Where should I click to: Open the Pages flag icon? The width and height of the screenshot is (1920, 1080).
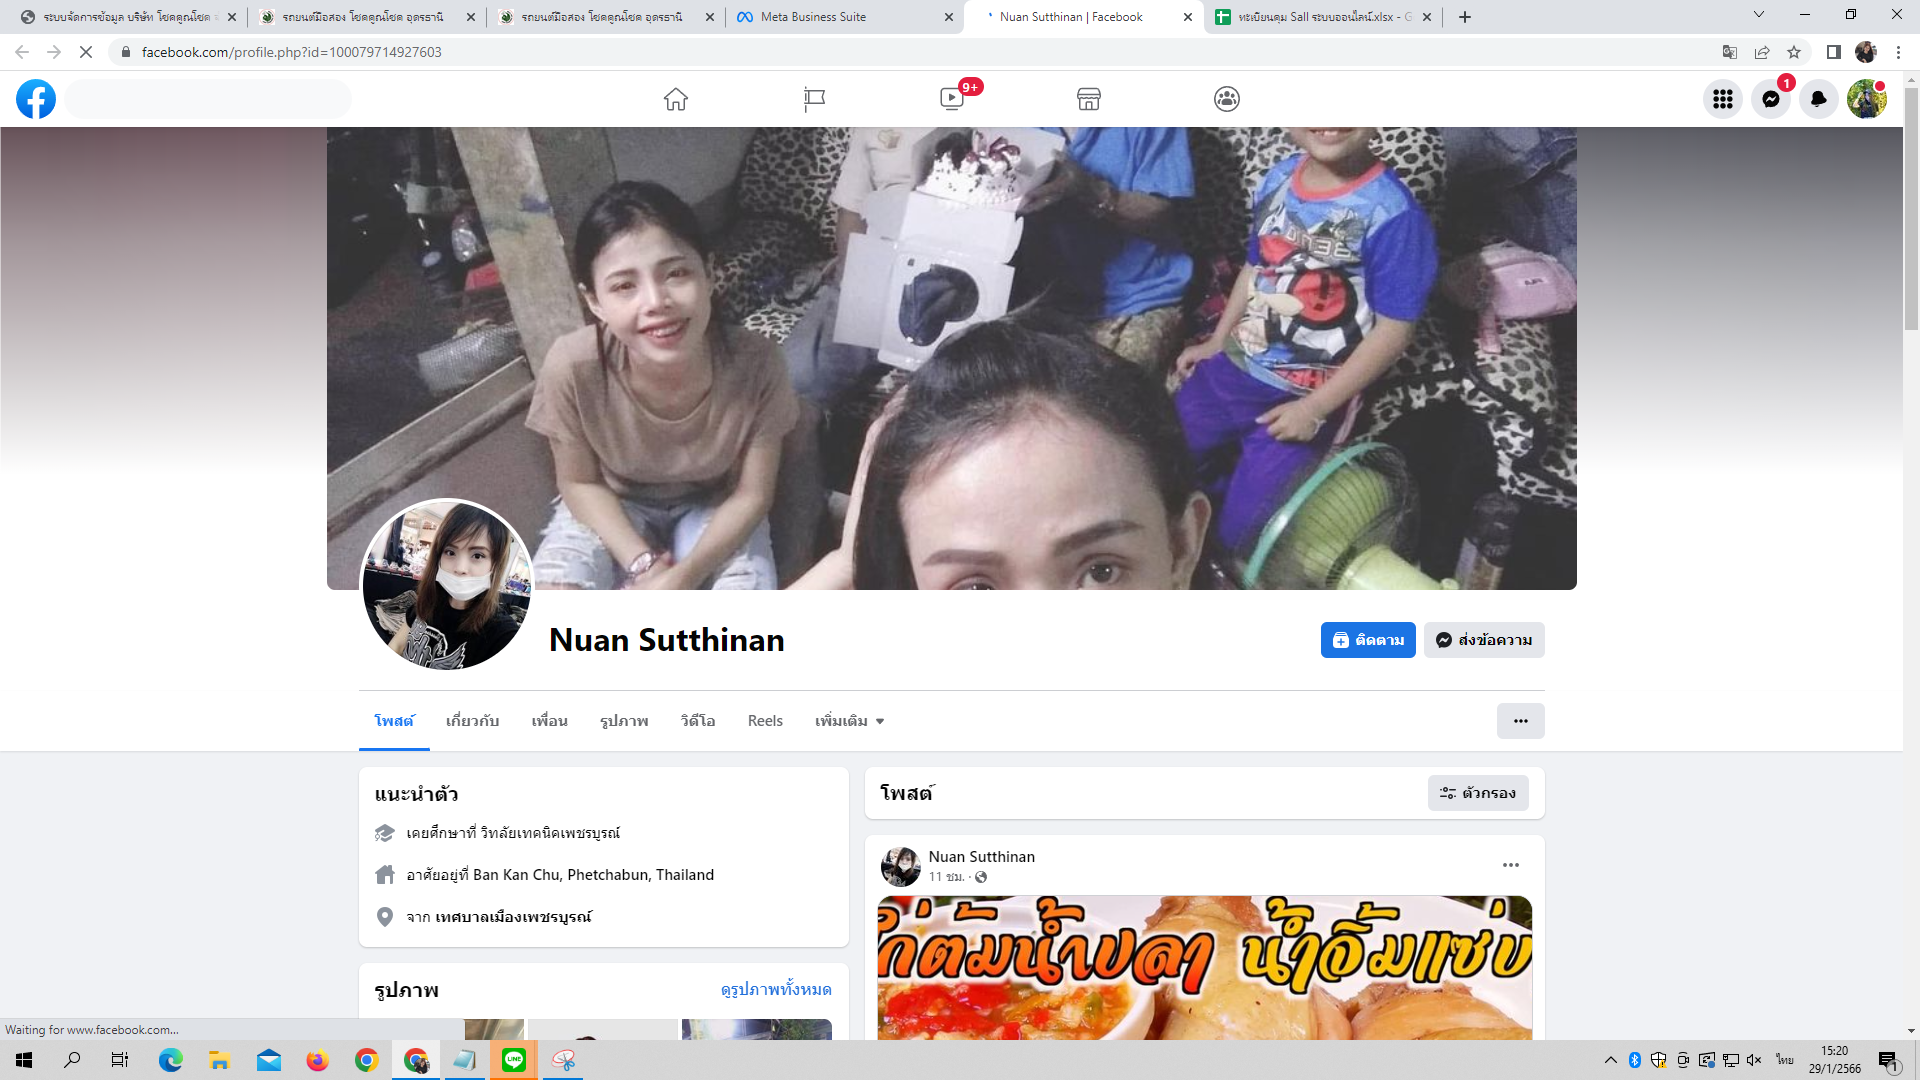[x=814, y=99]
